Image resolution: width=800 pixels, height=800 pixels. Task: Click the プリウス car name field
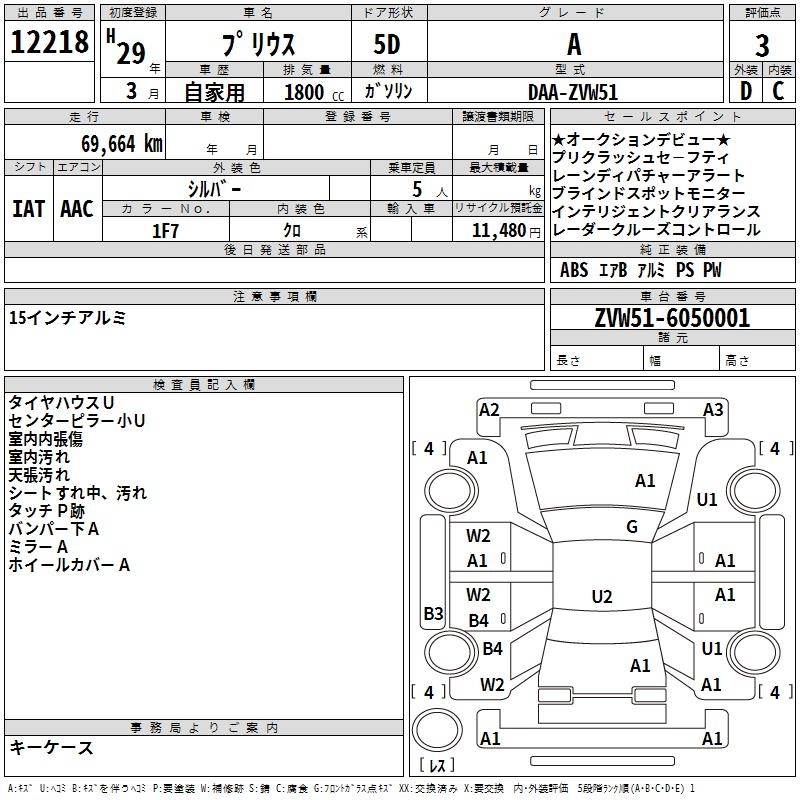coord(256,47)
